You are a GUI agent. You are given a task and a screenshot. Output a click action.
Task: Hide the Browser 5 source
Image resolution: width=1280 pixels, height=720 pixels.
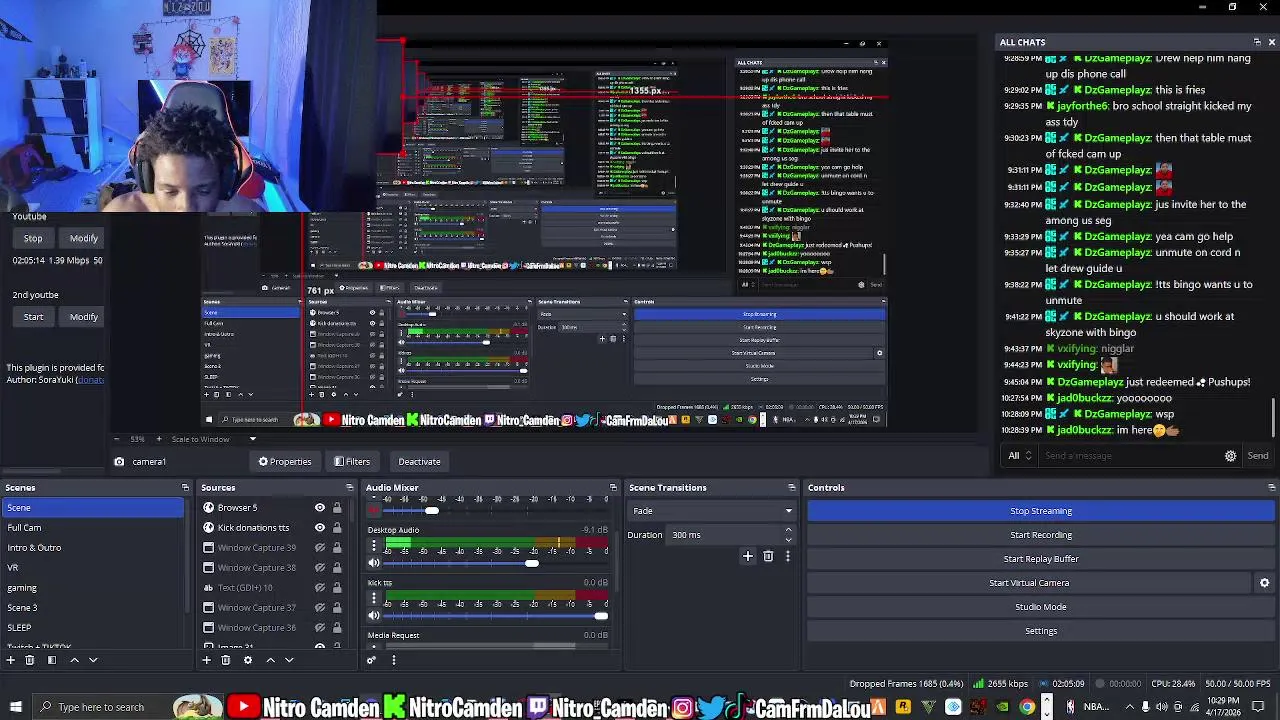point(320,508)
